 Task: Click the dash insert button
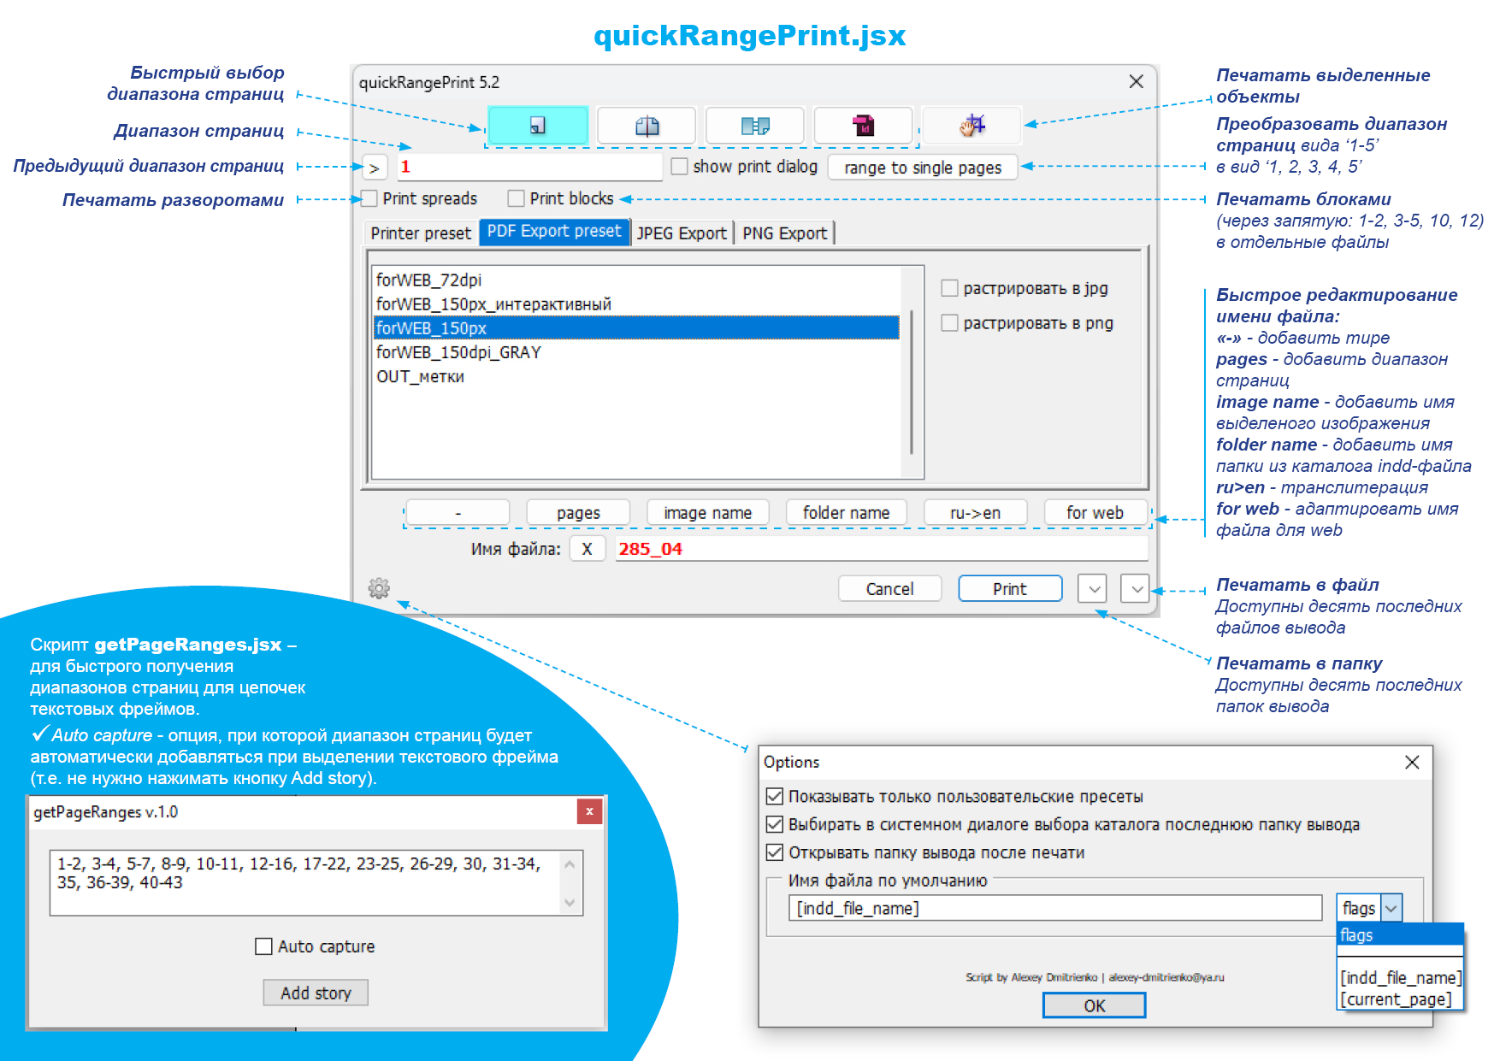pos(458,513)
